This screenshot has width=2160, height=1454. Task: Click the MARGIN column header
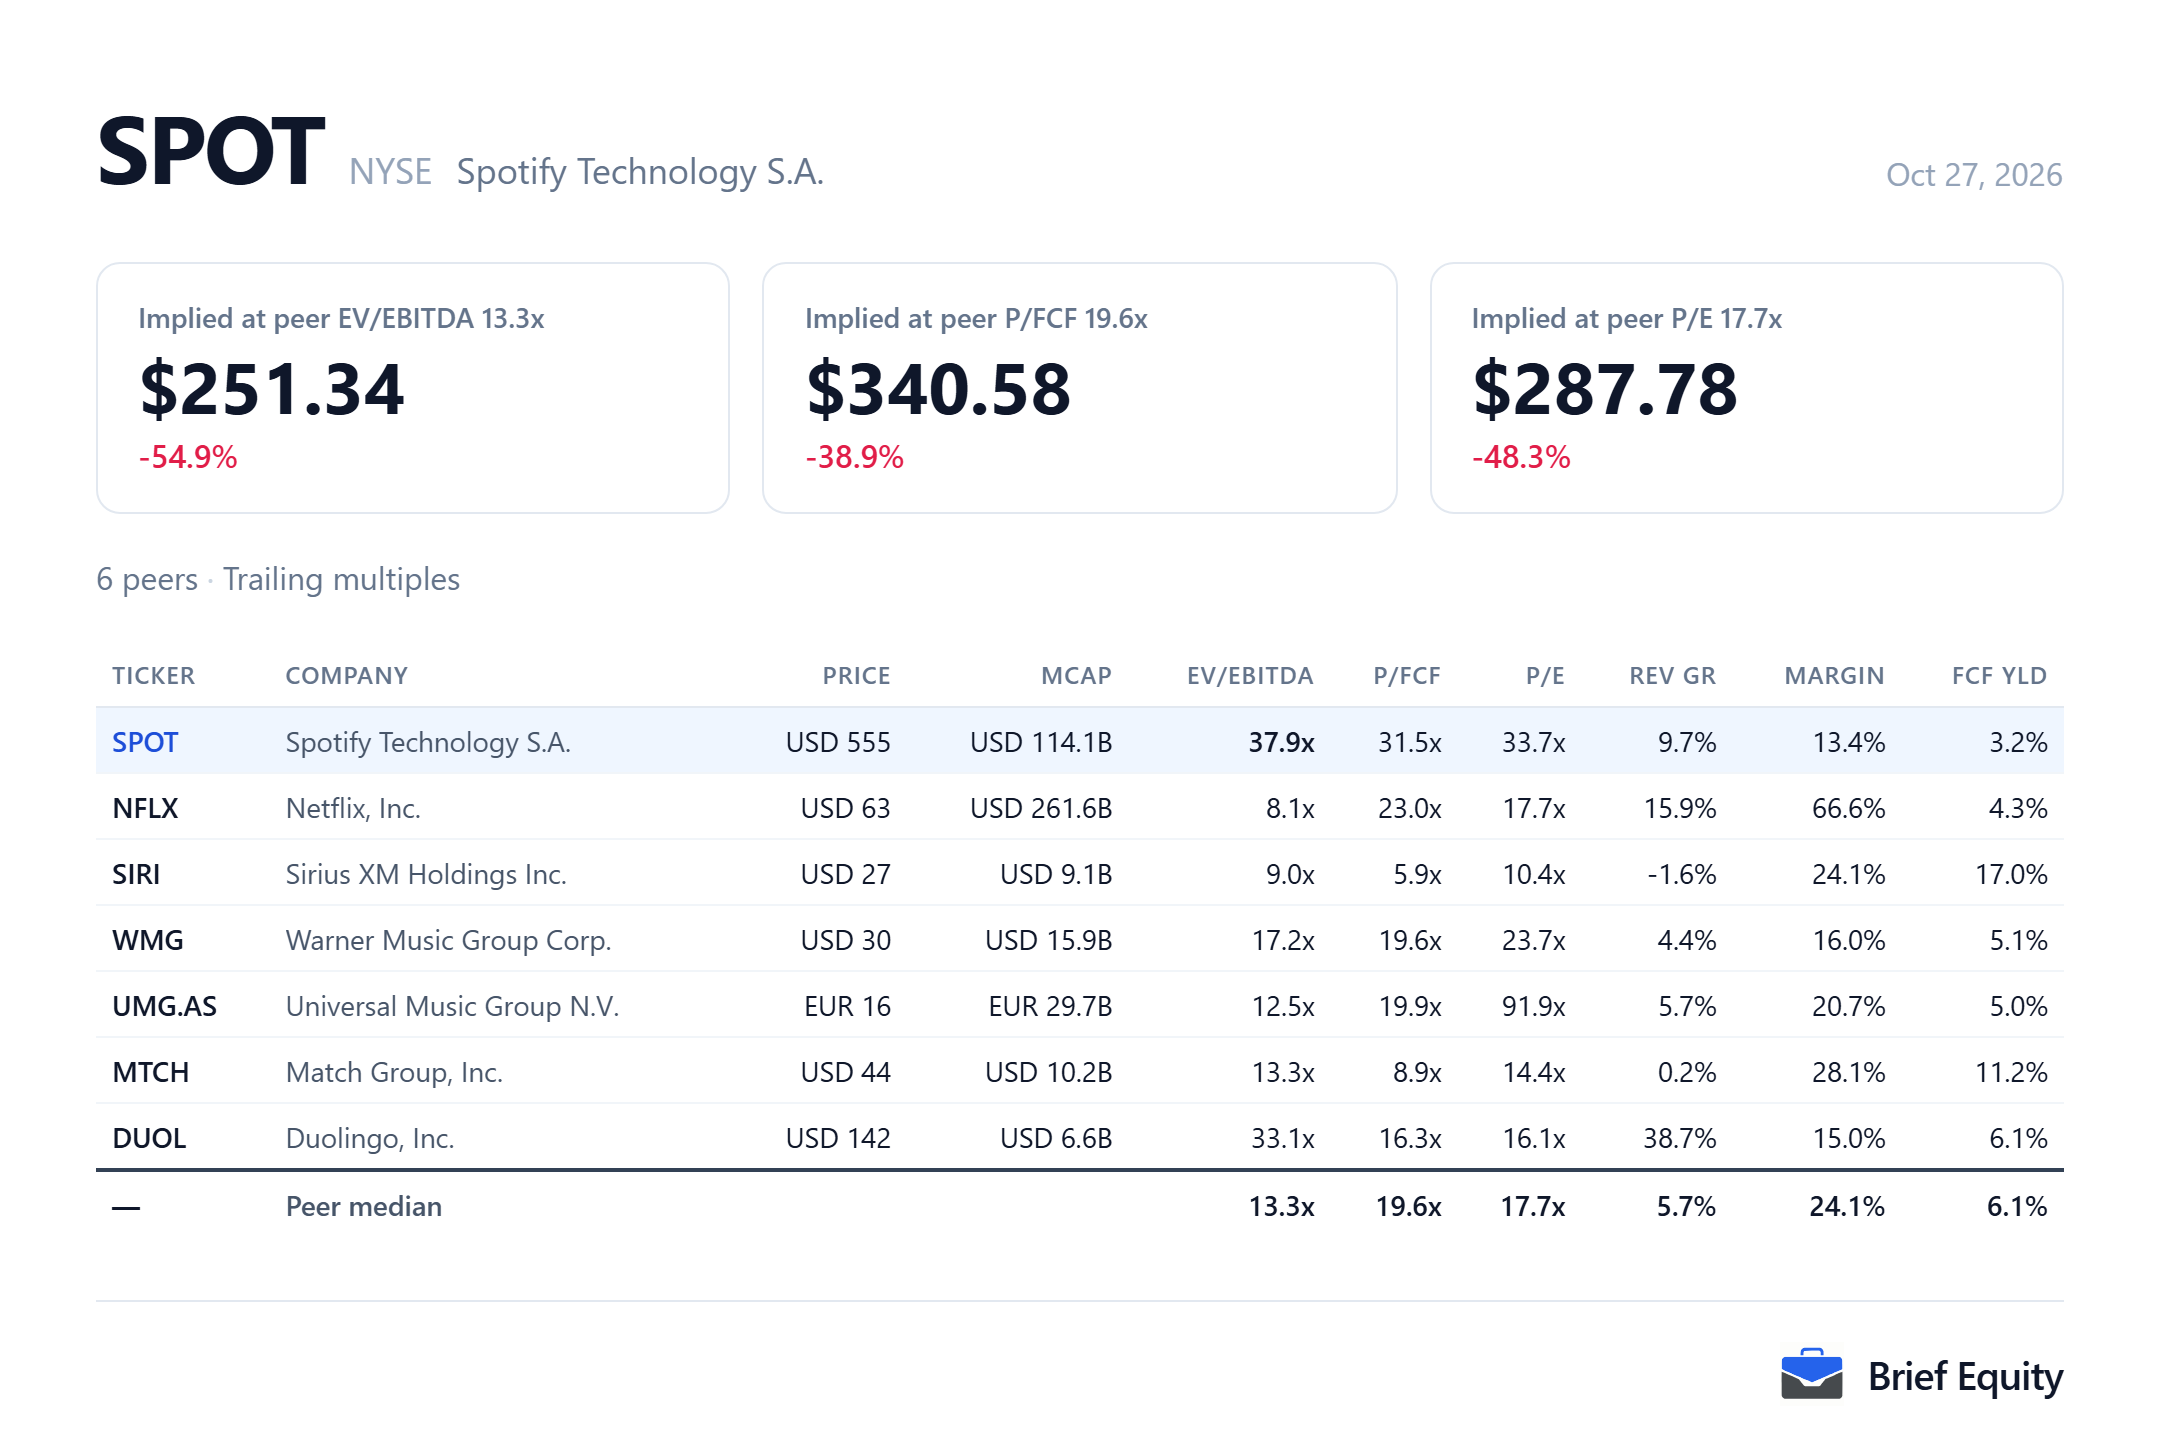tap(1835, 676)
